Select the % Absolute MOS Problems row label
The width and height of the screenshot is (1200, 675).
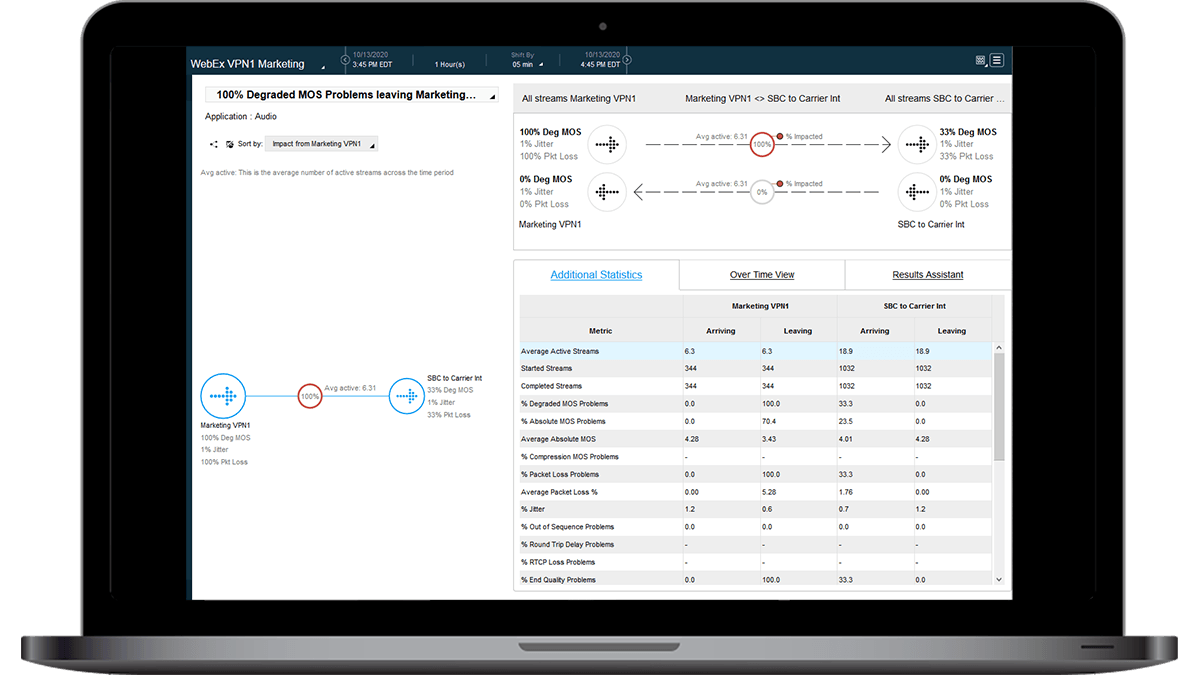[562, 421]
